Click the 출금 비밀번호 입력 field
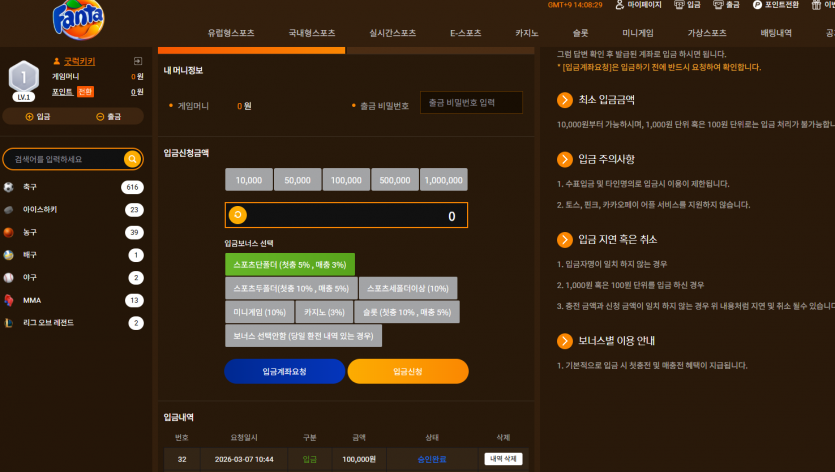This screenshot has width=835, height=472. [471, 103]
